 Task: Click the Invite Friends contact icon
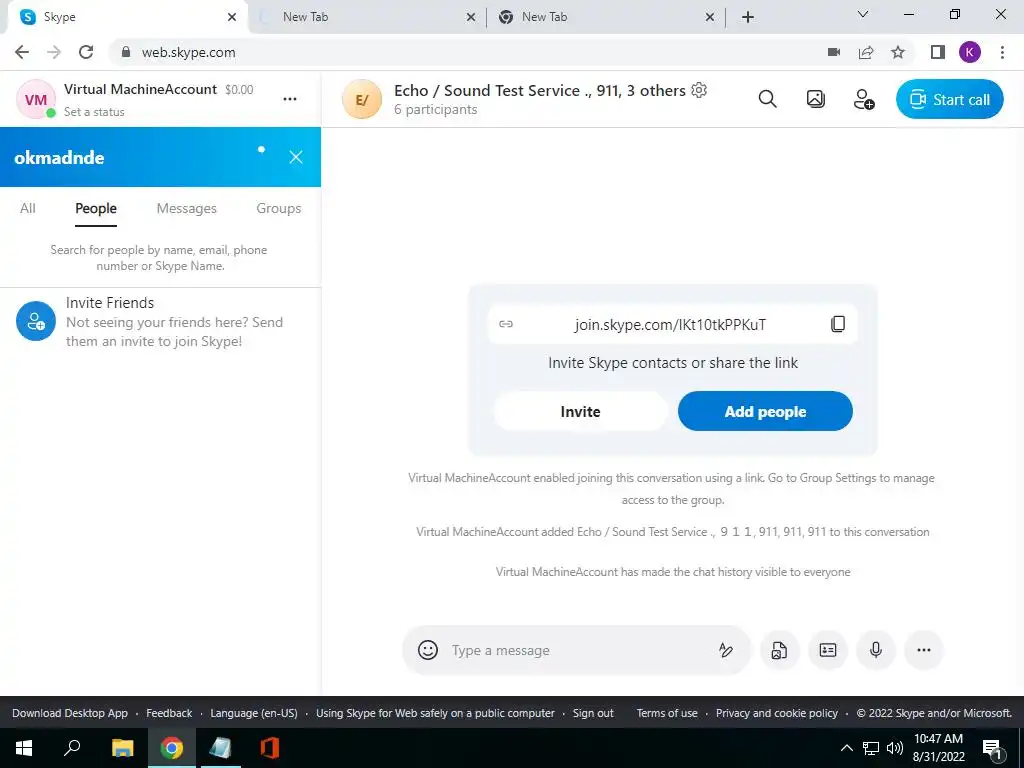[x=36, y=321]
